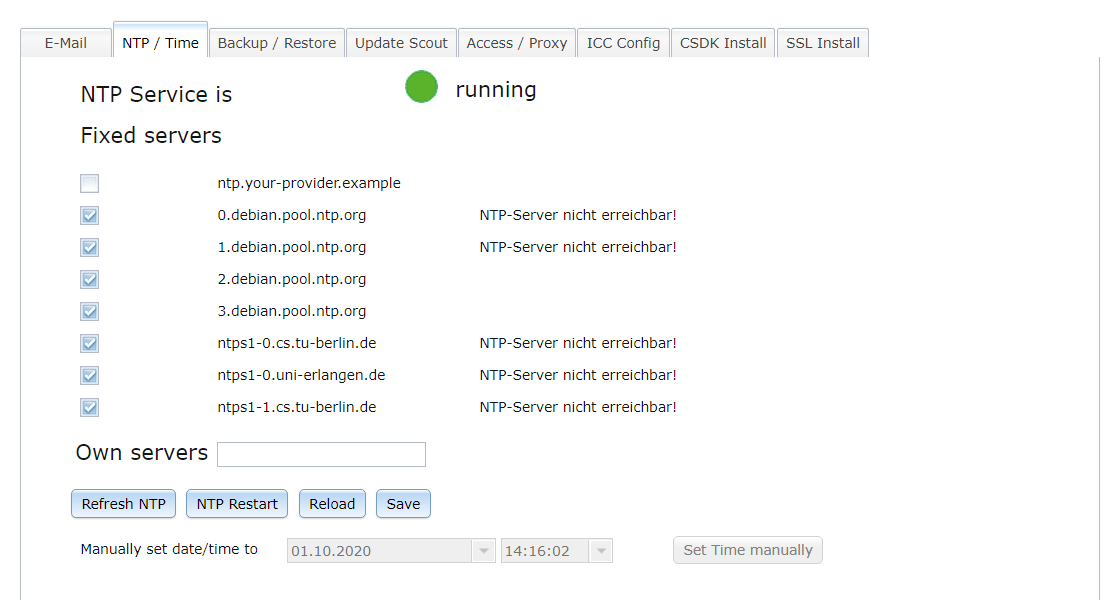Screen dimensions: 1120x600
Task: Click the green NTP running status indicator
Action: click(x=421, y=87)
